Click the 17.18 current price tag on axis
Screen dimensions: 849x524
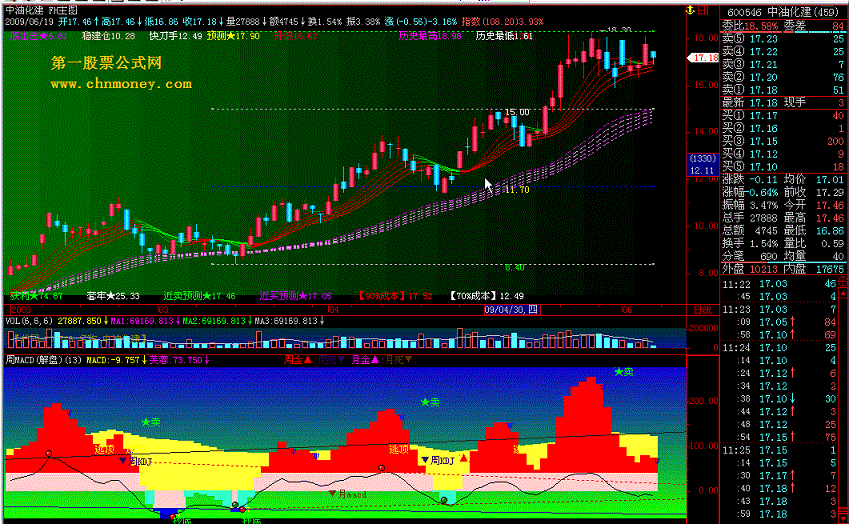click(703, 57)
